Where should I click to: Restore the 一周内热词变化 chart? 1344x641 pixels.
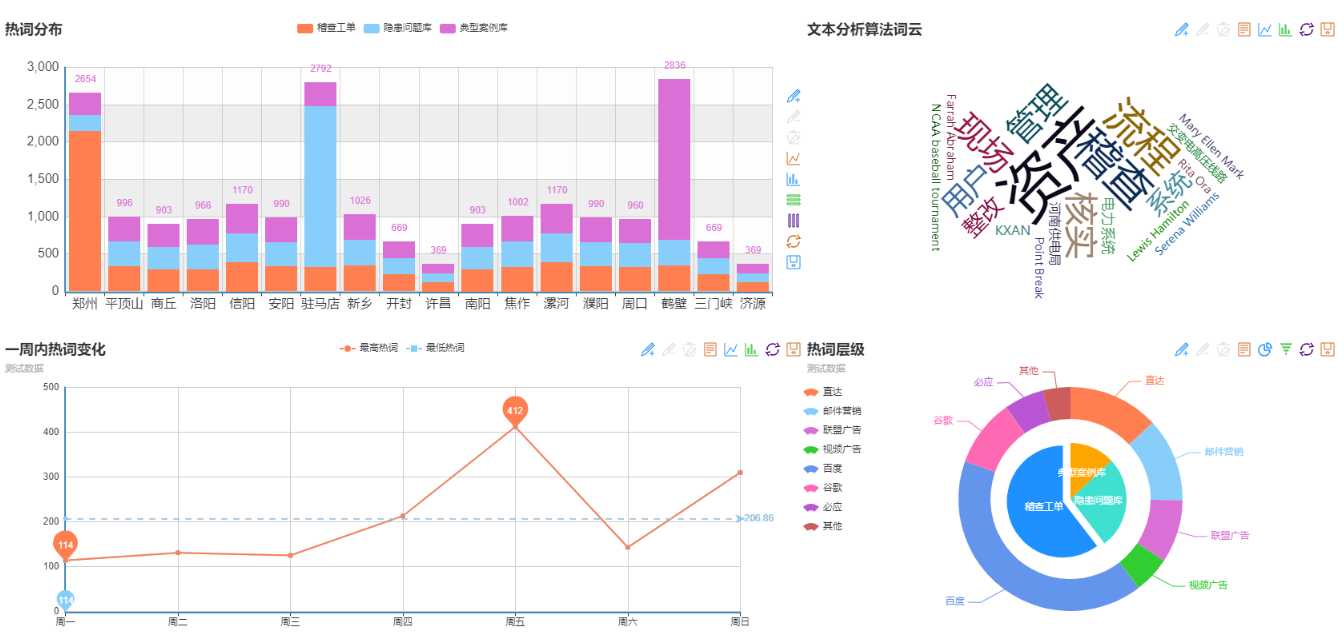[772, 349]
